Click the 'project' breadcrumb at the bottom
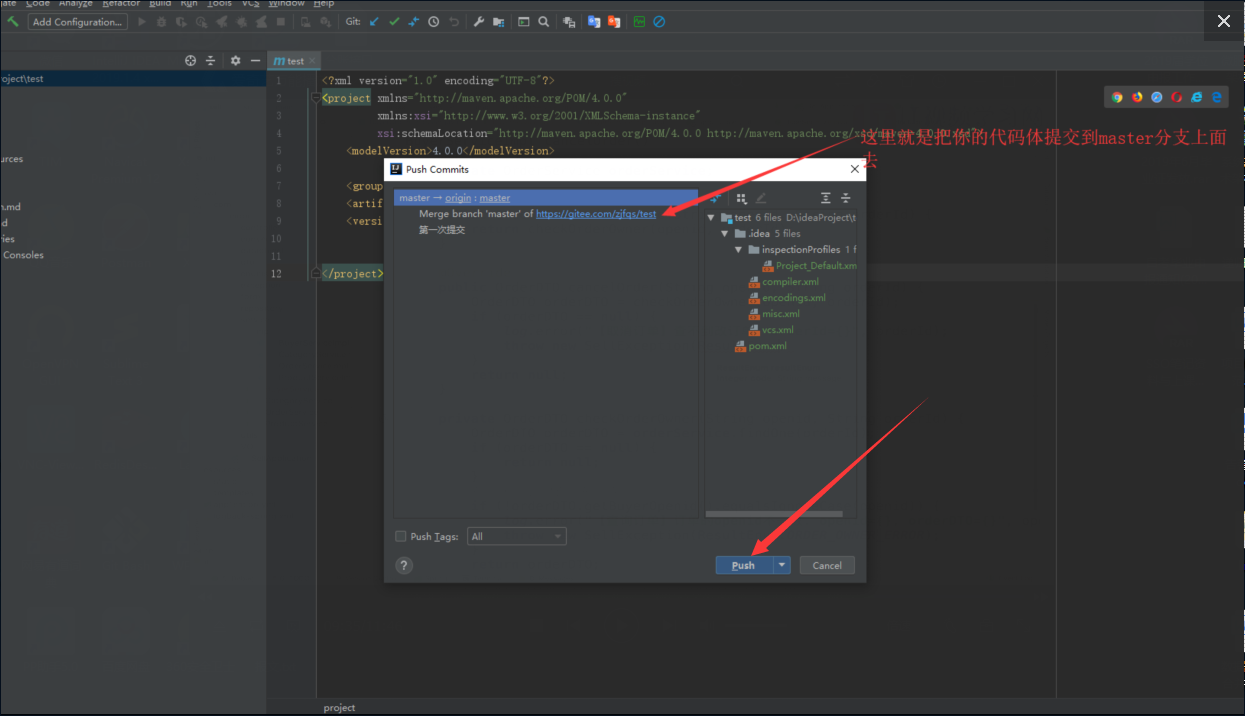 click(x=339, y=707)
